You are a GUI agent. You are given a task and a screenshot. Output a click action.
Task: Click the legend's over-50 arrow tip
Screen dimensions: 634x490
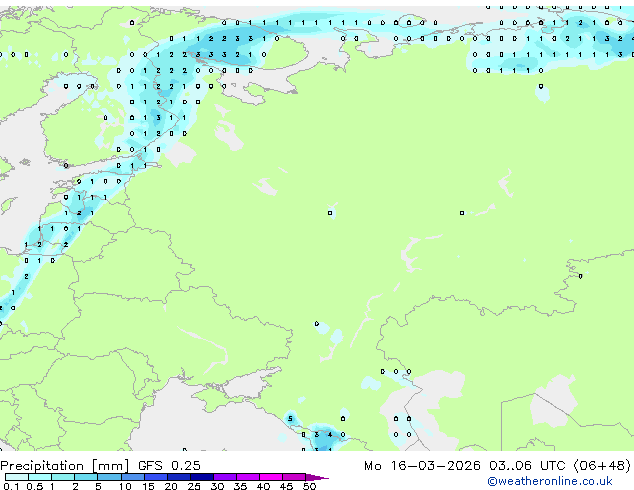point(317,477)
